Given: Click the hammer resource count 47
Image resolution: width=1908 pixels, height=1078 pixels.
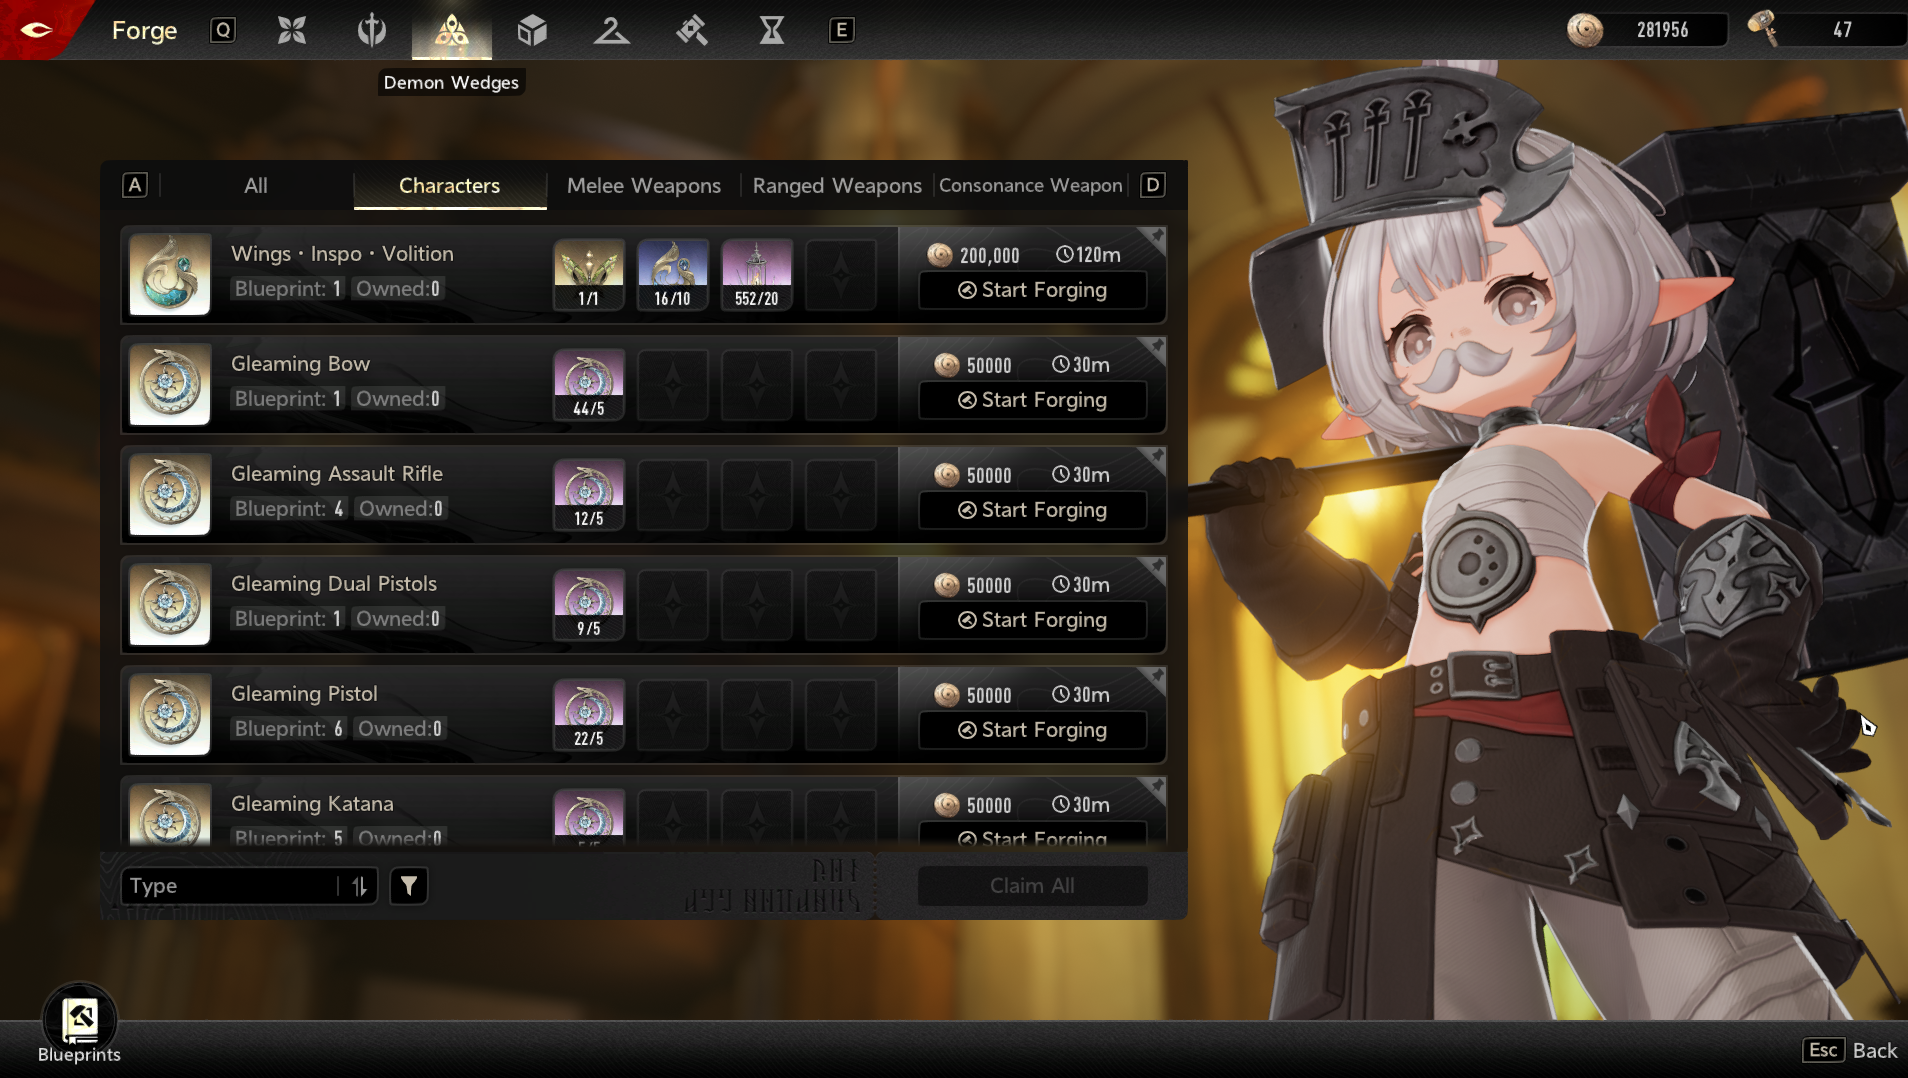Looking at the screenshot, I should [x=1842, y=30].
